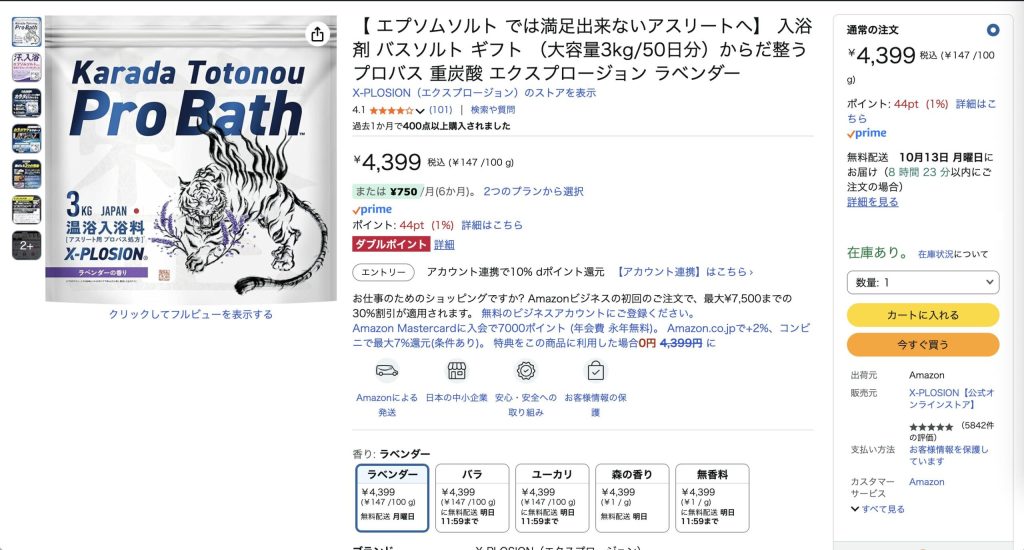
Task: Open the 数量 quantity dropdown
Action: [923, 282]
